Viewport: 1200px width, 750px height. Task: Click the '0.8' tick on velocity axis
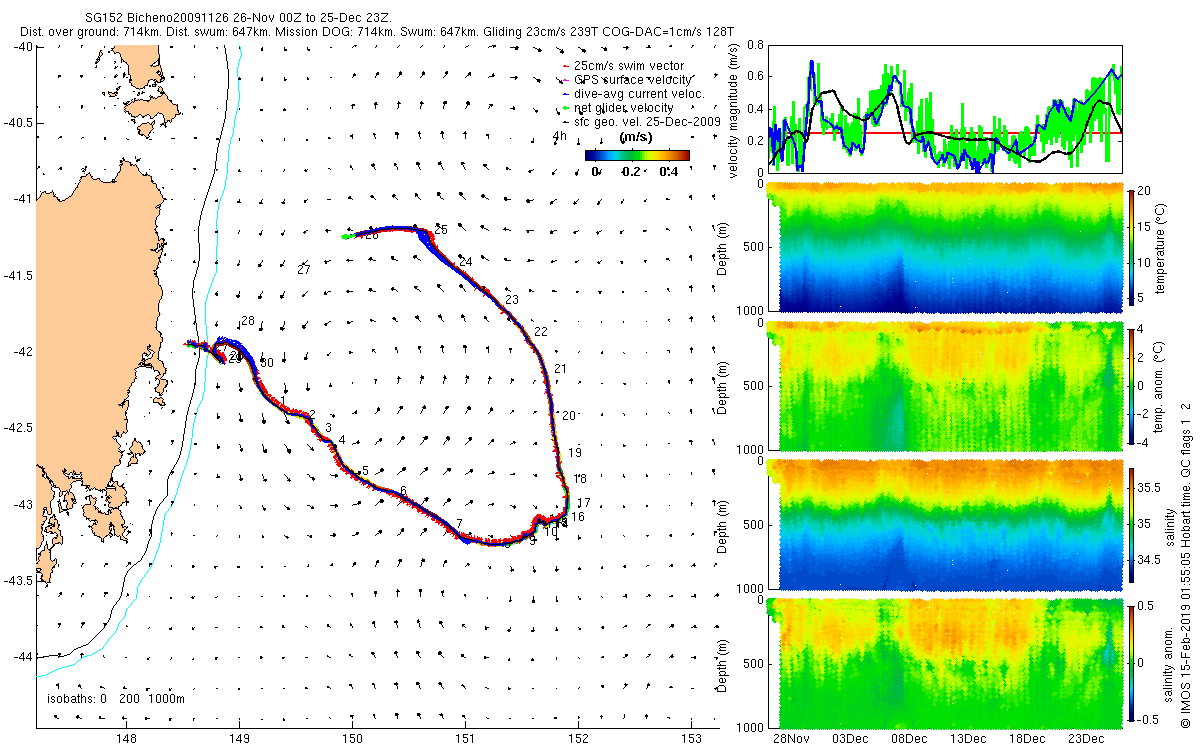point(756,45)
